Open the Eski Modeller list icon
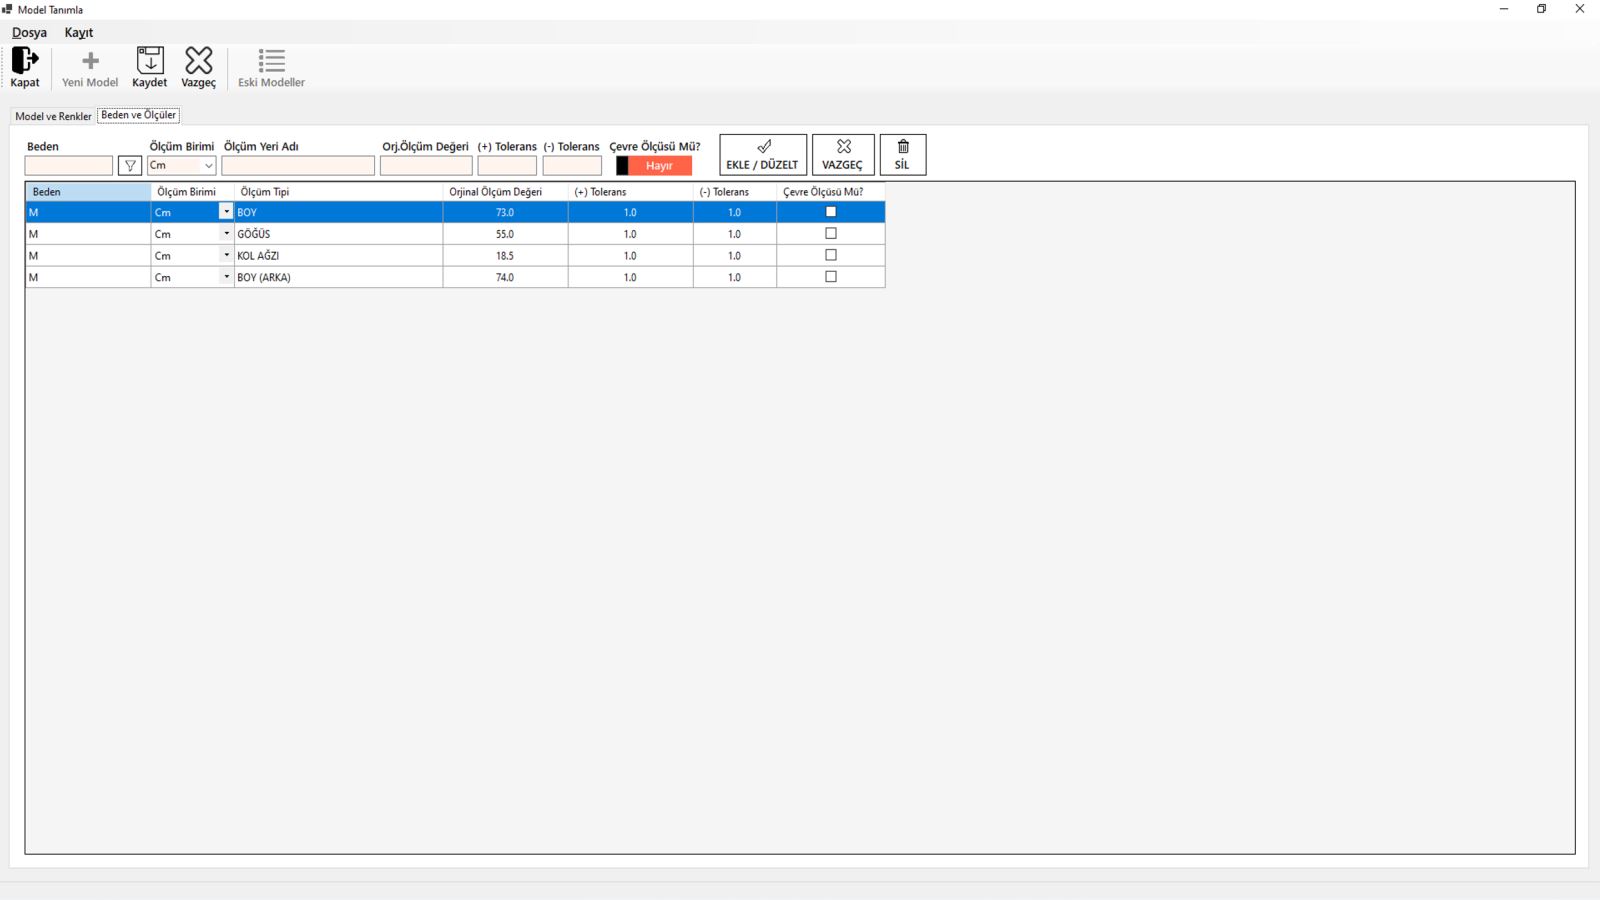The width and height of the screenshot is (1600, 900). (271, 60)
